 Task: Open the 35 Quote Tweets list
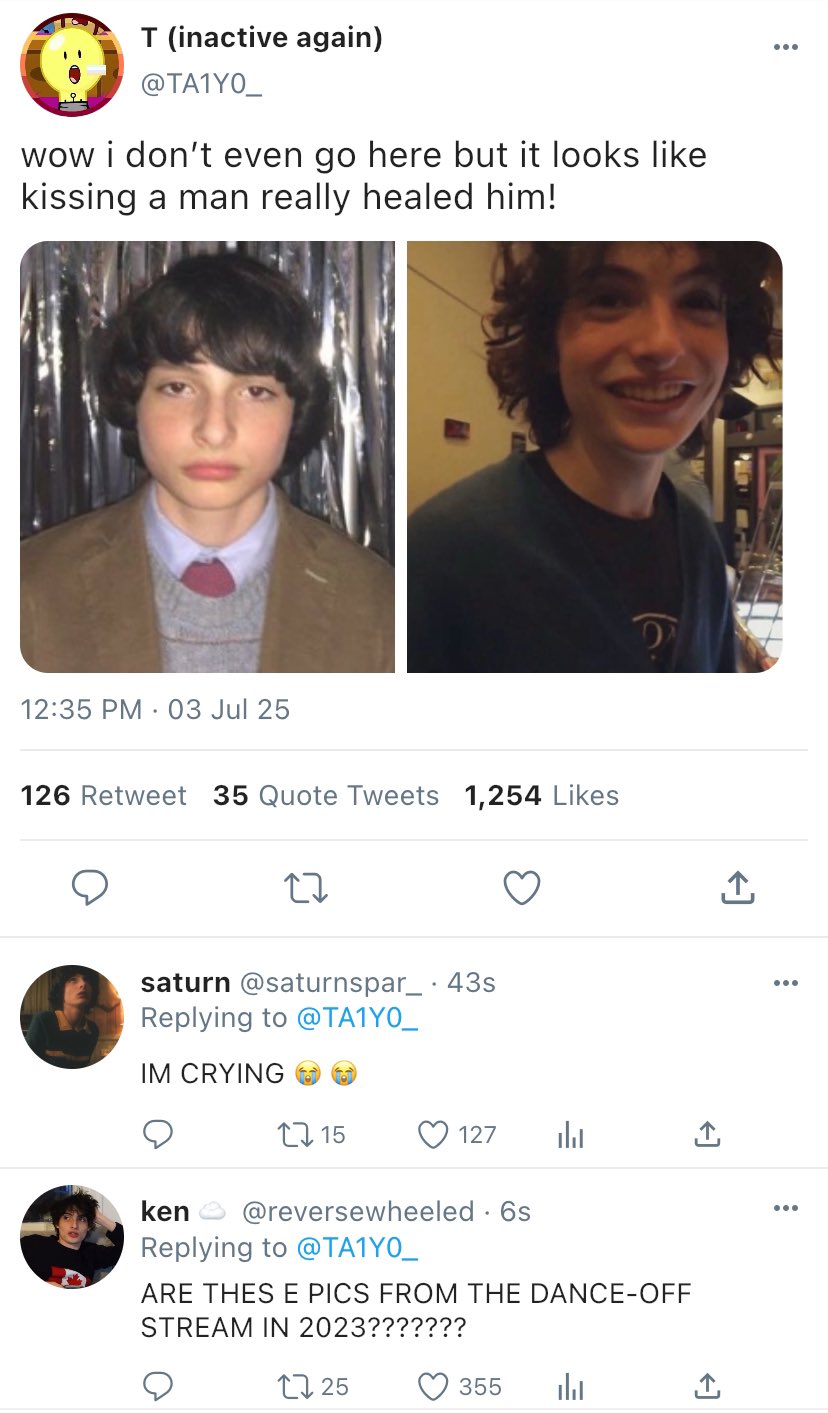pos(326,796)
